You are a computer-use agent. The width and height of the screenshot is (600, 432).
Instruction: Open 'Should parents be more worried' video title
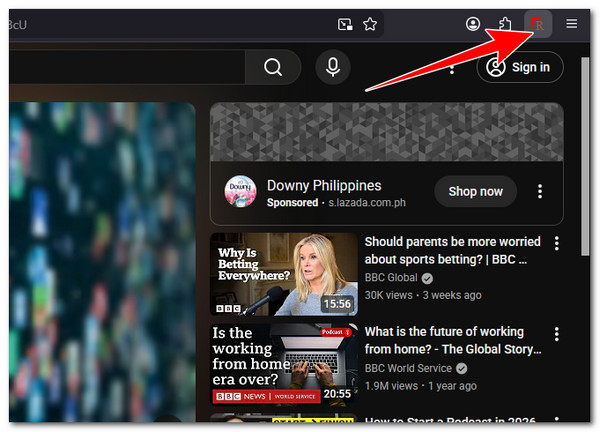(452, 250)
